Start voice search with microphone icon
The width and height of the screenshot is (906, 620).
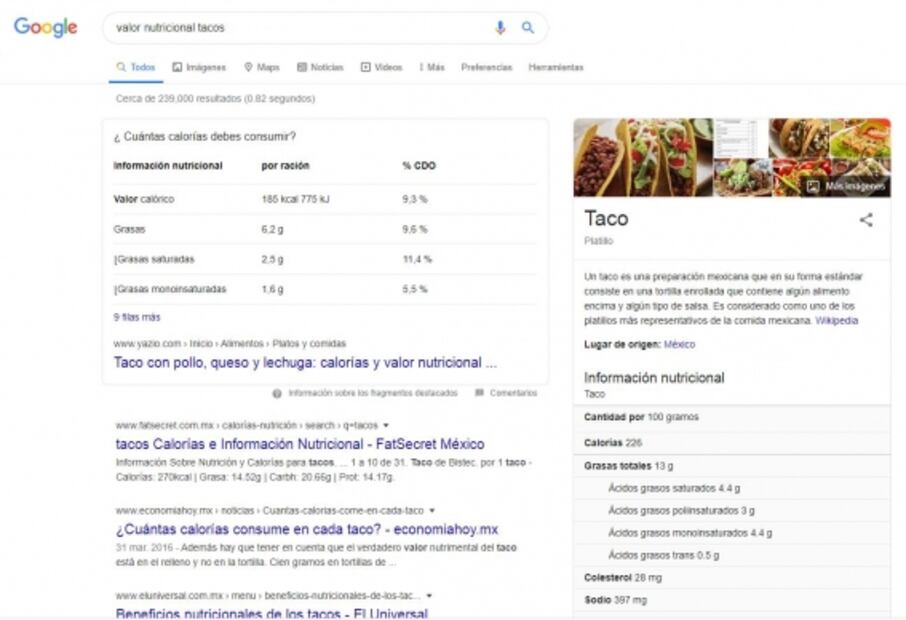(500, 27)
